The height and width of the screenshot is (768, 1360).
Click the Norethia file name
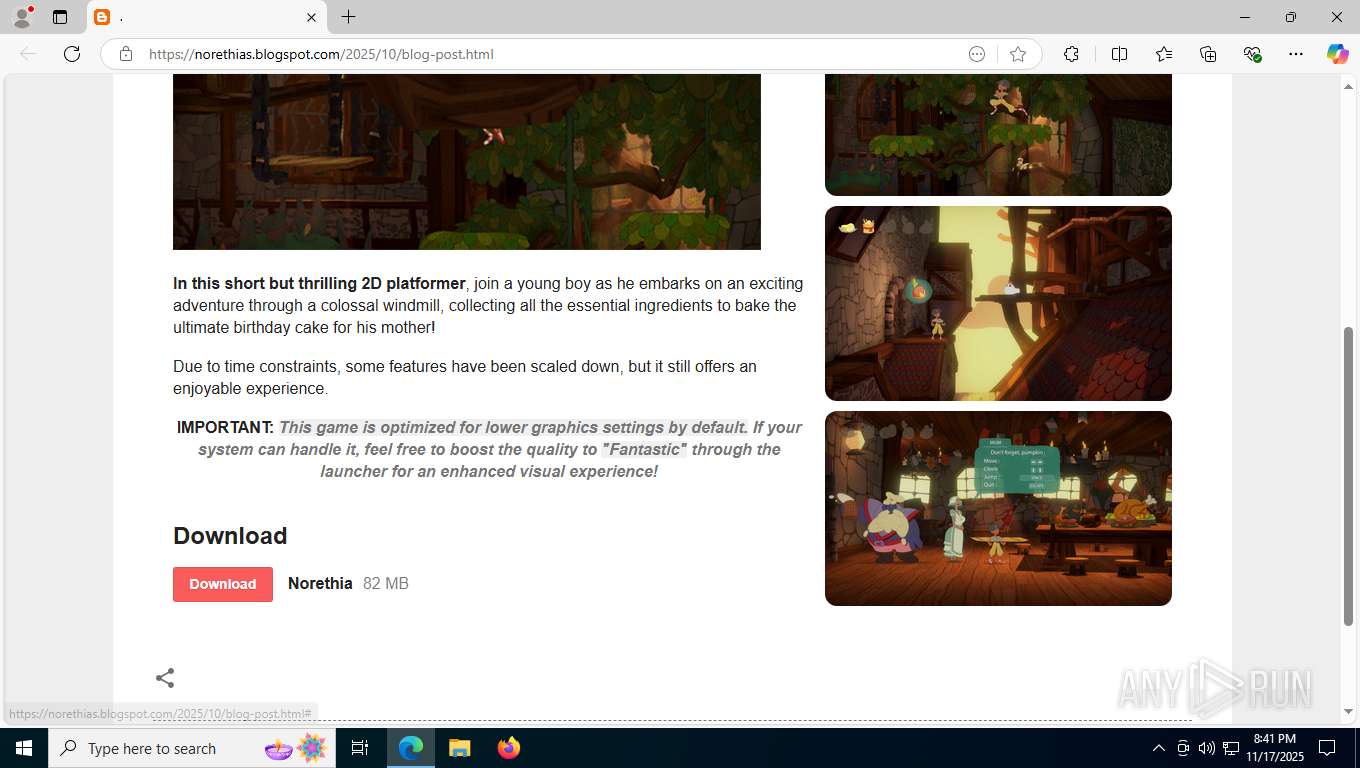[320, 583]
